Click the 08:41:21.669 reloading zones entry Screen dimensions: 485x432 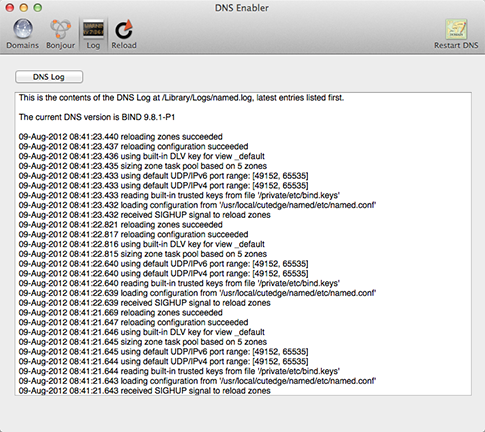click(x=121, y=312)
